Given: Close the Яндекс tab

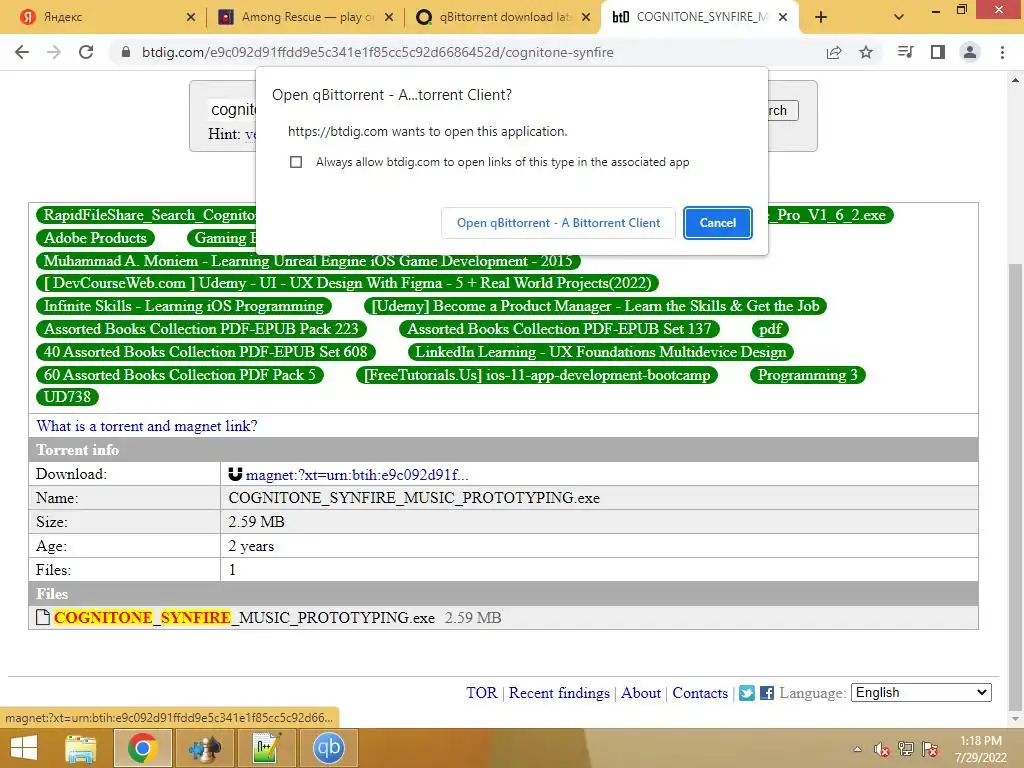Looking at the screenshot, I should 190,17.
